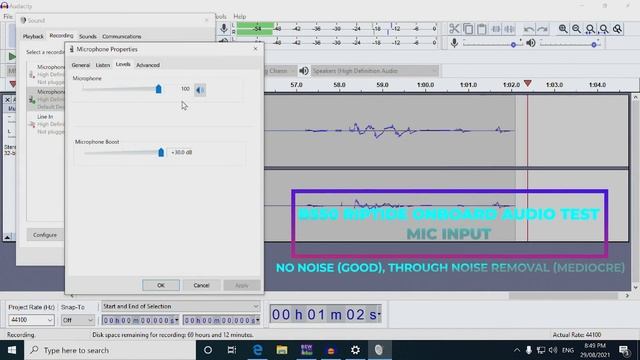Click the mixer toolbar microphone icon

(454, 43)
